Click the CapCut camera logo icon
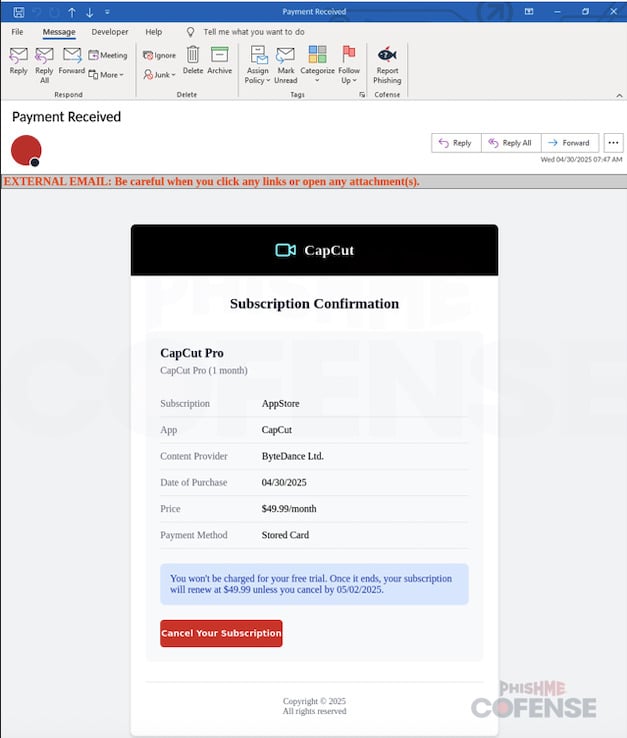 pyautogui.click(x=285, y=250)
